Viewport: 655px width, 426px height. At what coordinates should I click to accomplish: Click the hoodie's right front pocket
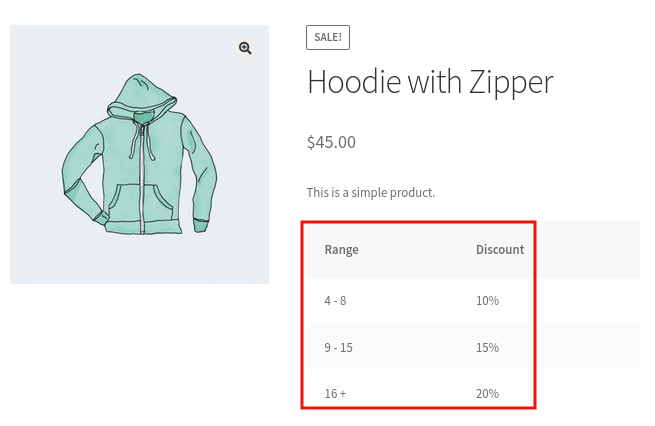click(x=165, y=201)
